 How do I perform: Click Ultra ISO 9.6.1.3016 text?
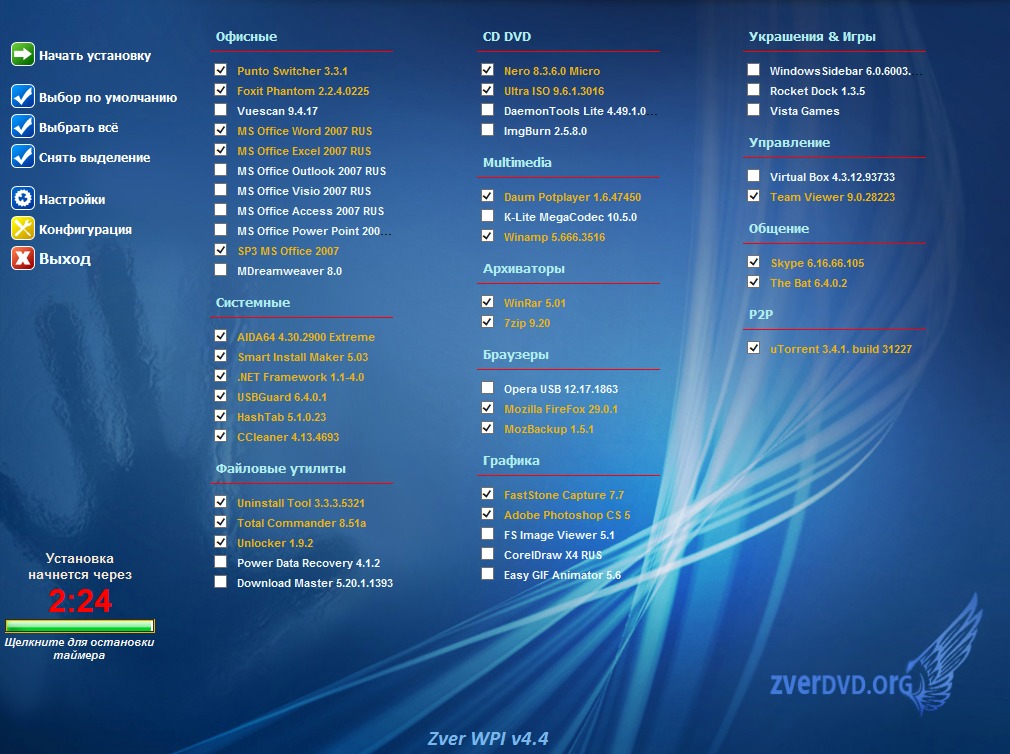pyautogui.click(x=554, y=91)
